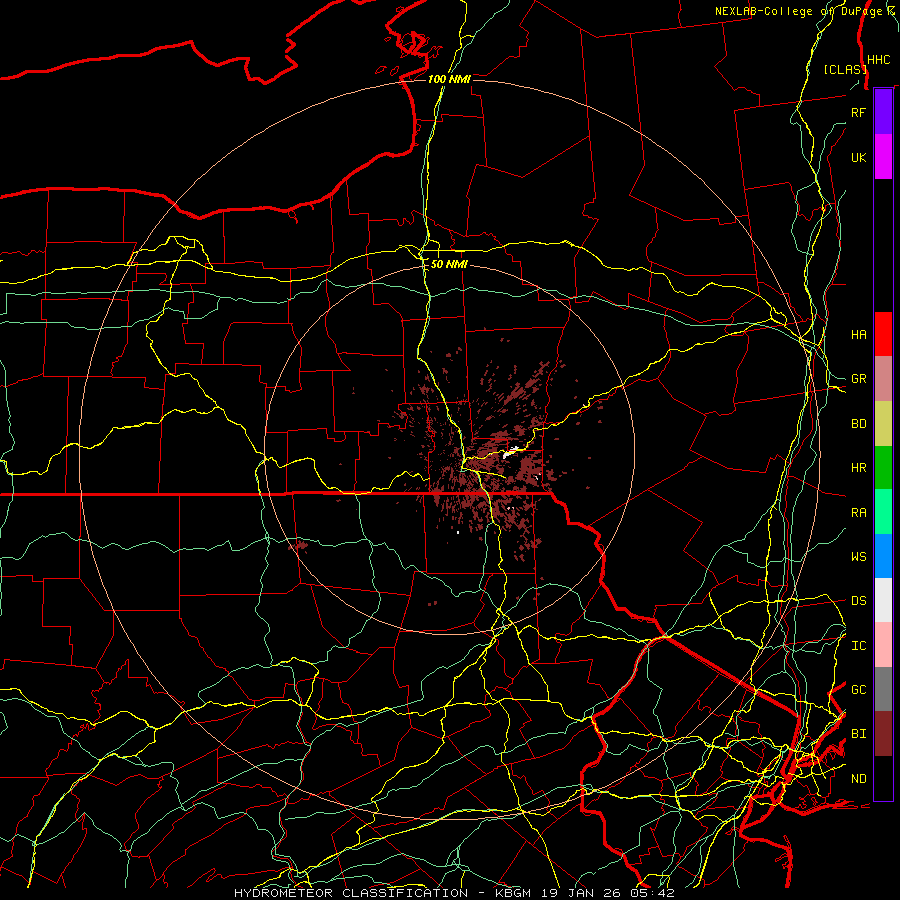Click the "DS" legend label

tap(858, 601)
